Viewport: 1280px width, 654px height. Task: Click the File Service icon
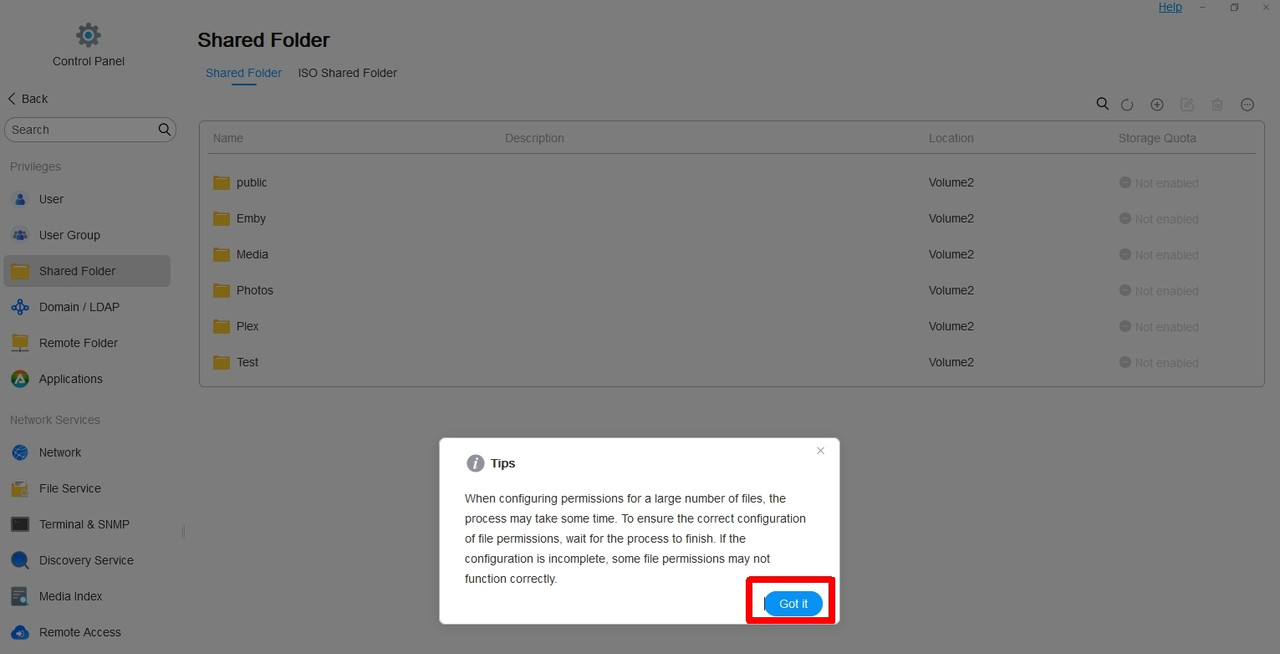pyautogui.click(x=20, y=488)
